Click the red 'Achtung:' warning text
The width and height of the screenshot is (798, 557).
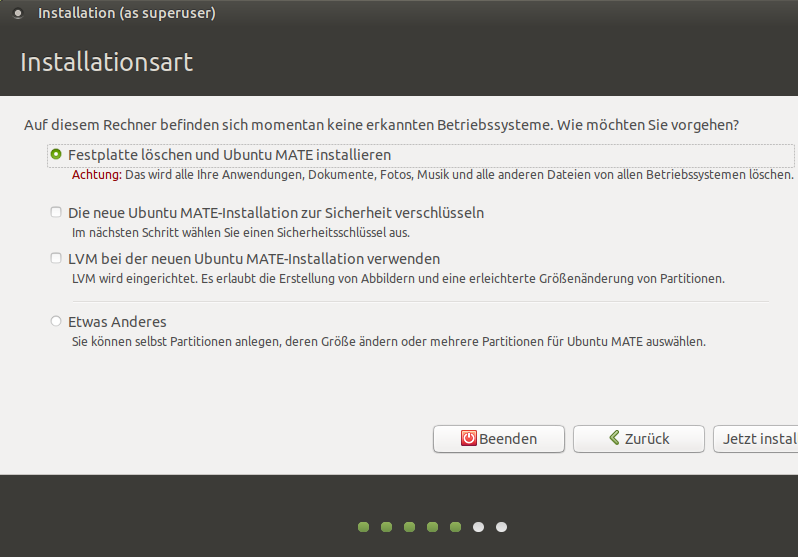pyautogui.click(x=96, y=175)
